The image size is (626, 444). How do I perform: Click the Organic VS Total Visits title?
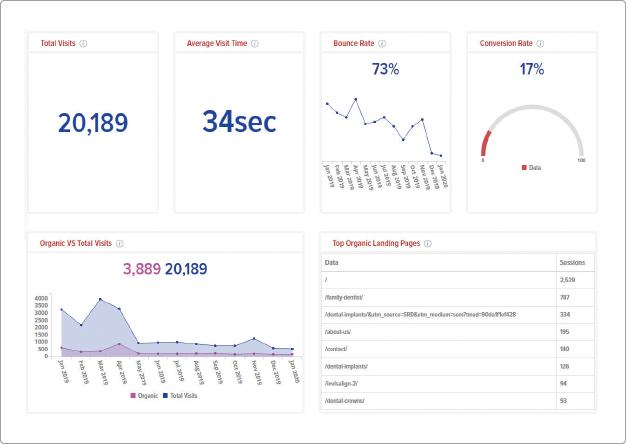click(x=75, y=244)
